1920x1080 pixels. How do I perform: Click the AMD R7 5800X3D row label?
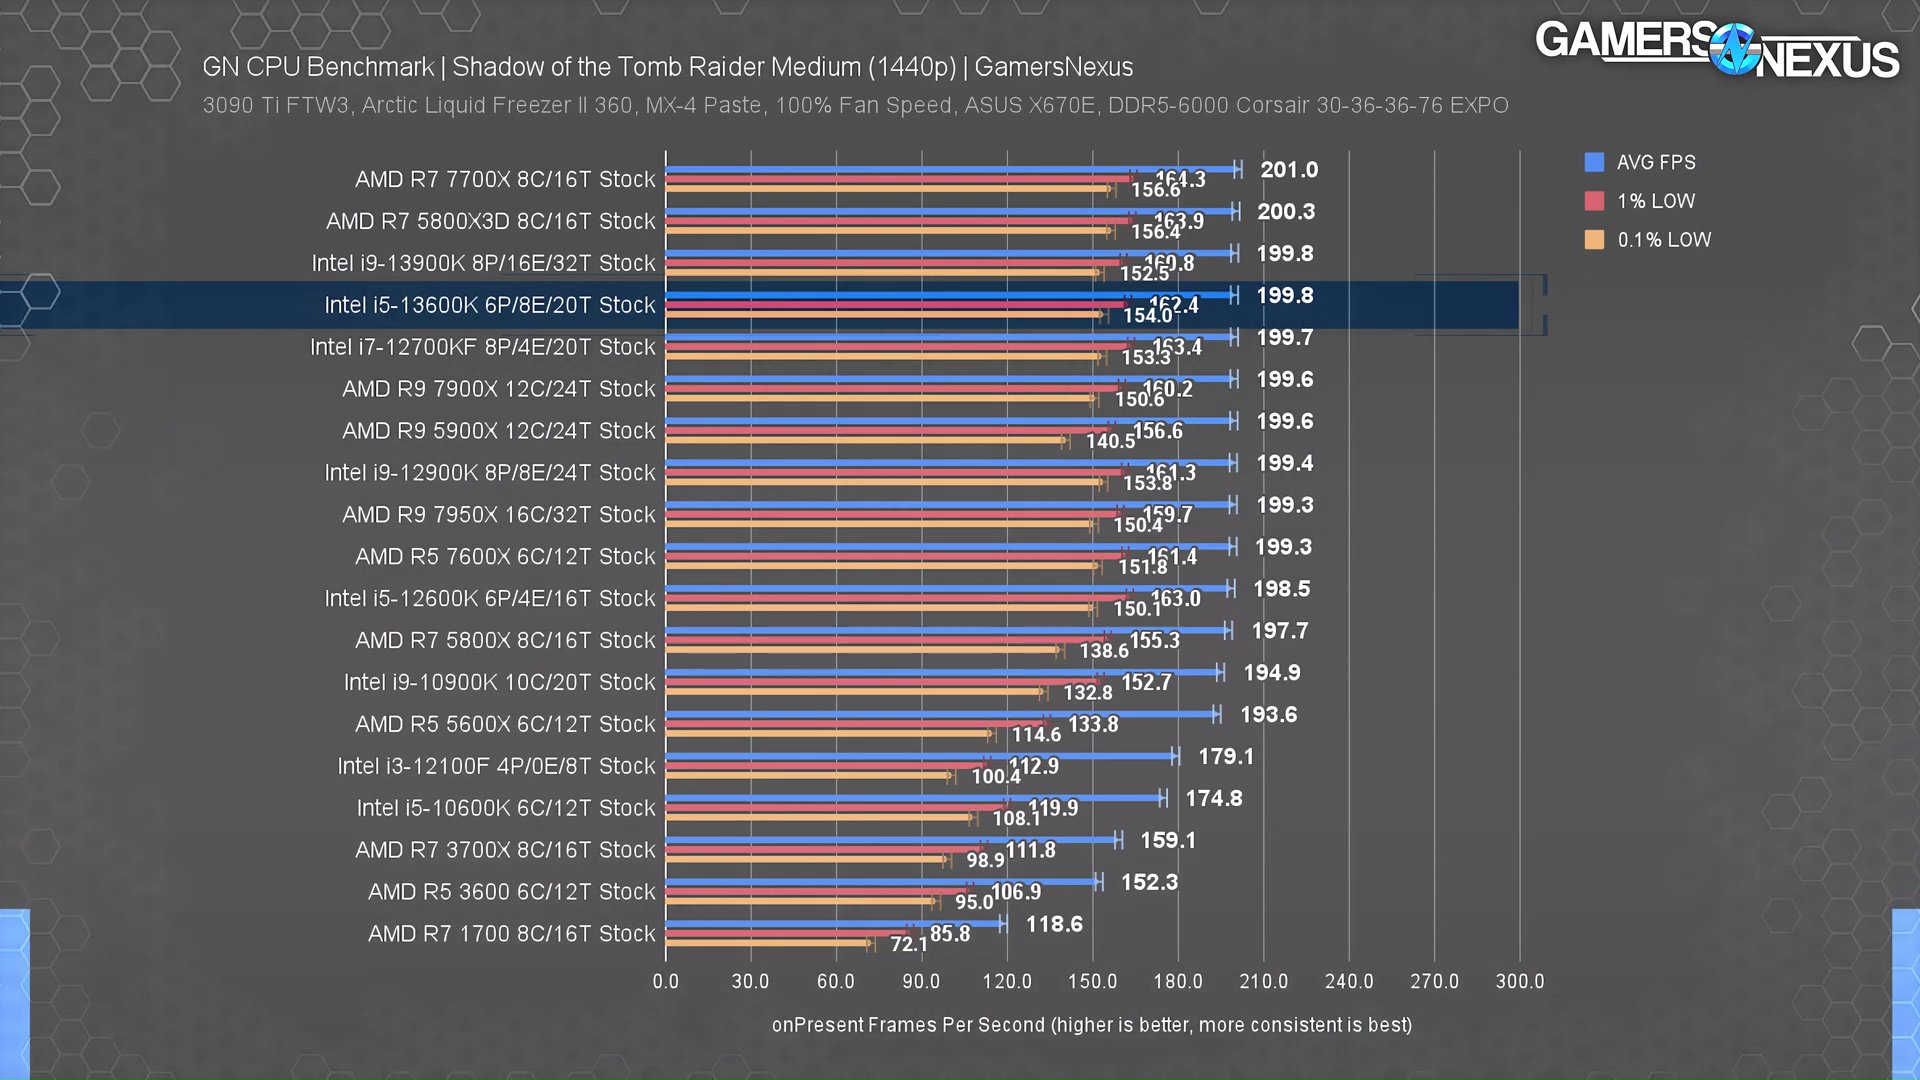[x=490, y=221]
